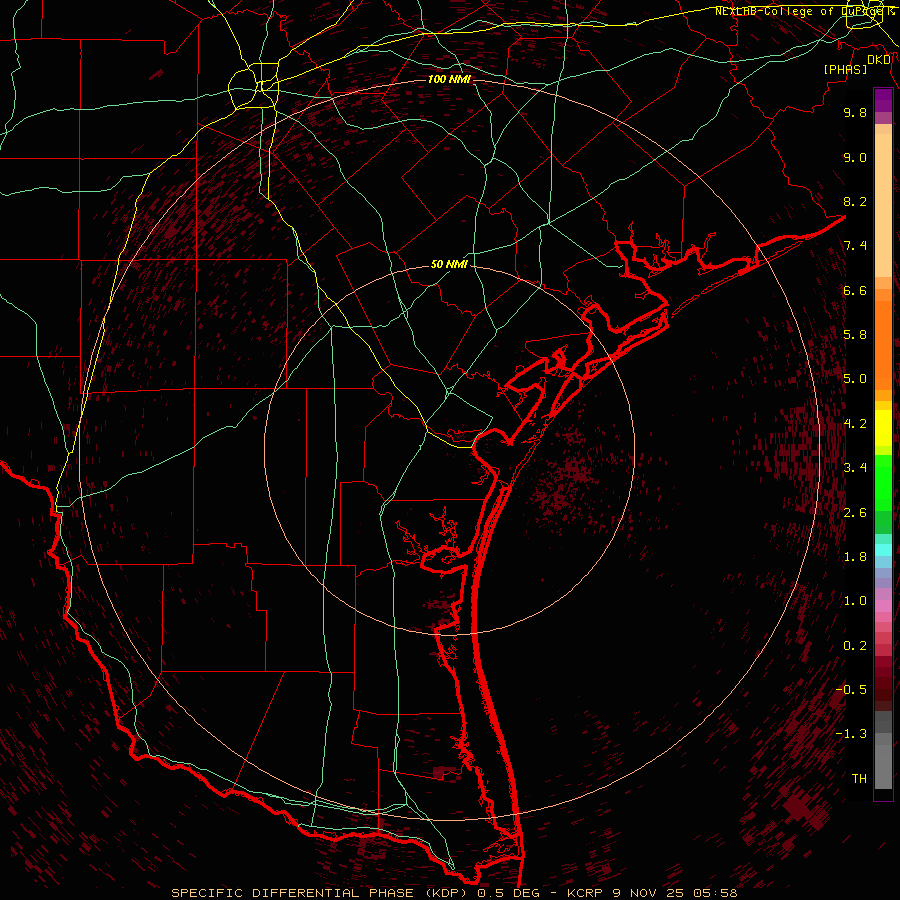Click the 0.2 value on the scale
Screen dimensions: 900x900
pos(855,646)
